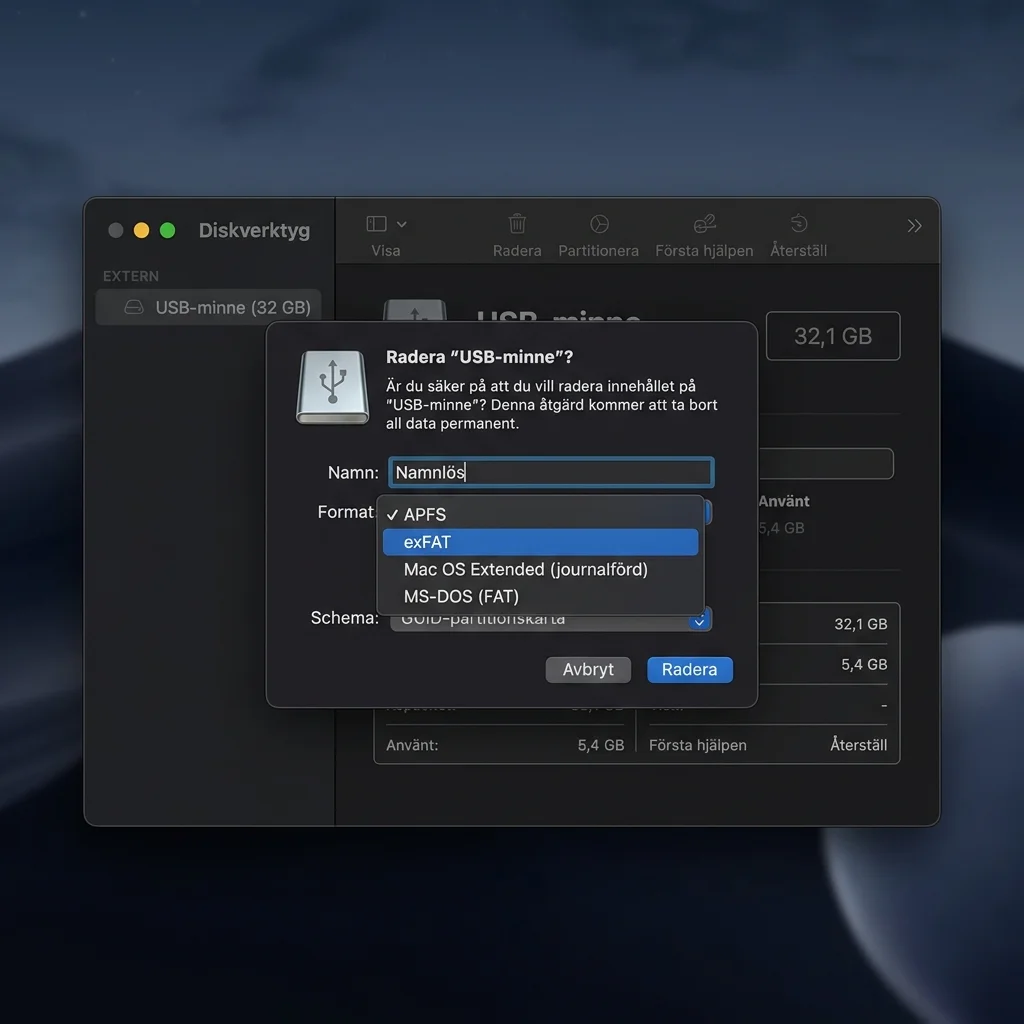Expand the Visa chevron menu

pyautogui.click(x=402, y=224)
